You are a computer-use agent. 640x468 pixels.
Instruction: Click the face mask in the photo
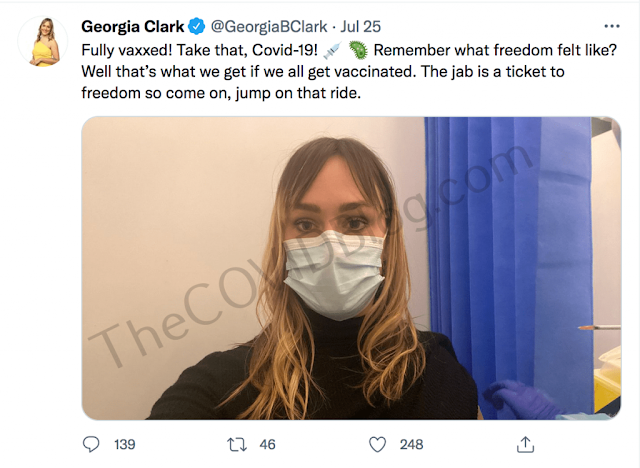click(x=334, y=274)
